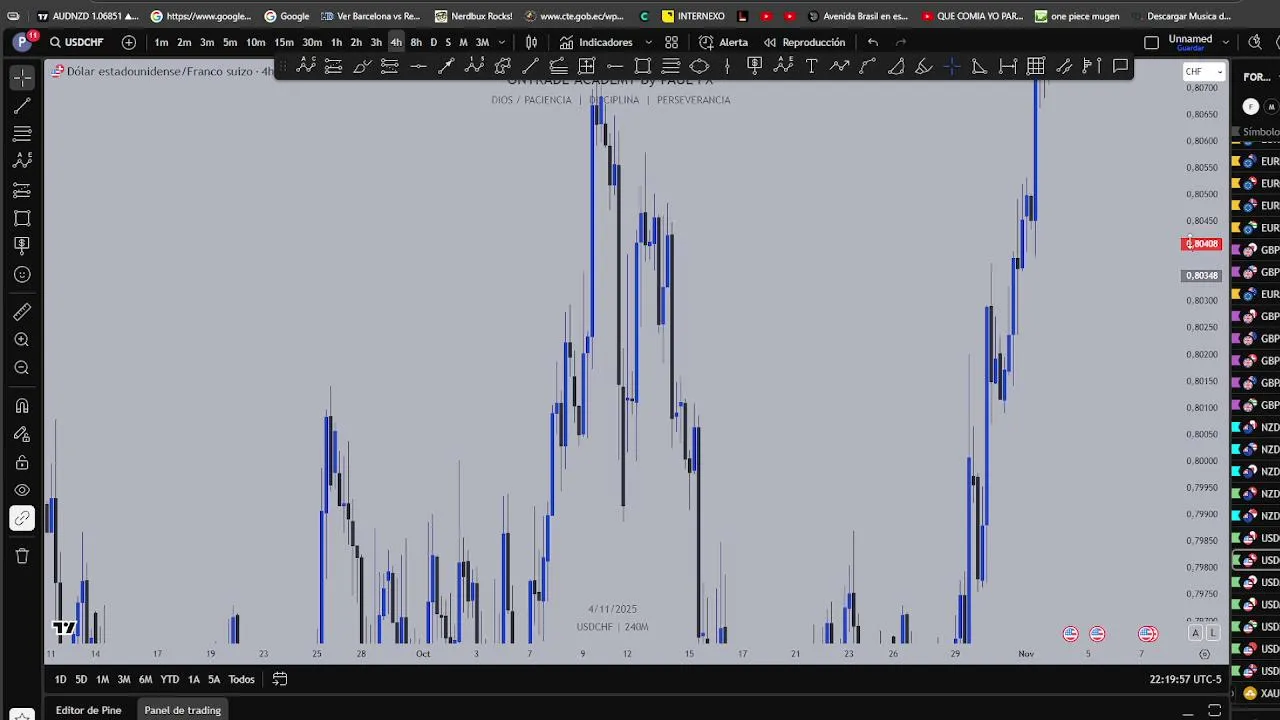This screenshot has height=720, width=1280.
Task: Start Reproducción bar replay
Action: pos(804,42)
